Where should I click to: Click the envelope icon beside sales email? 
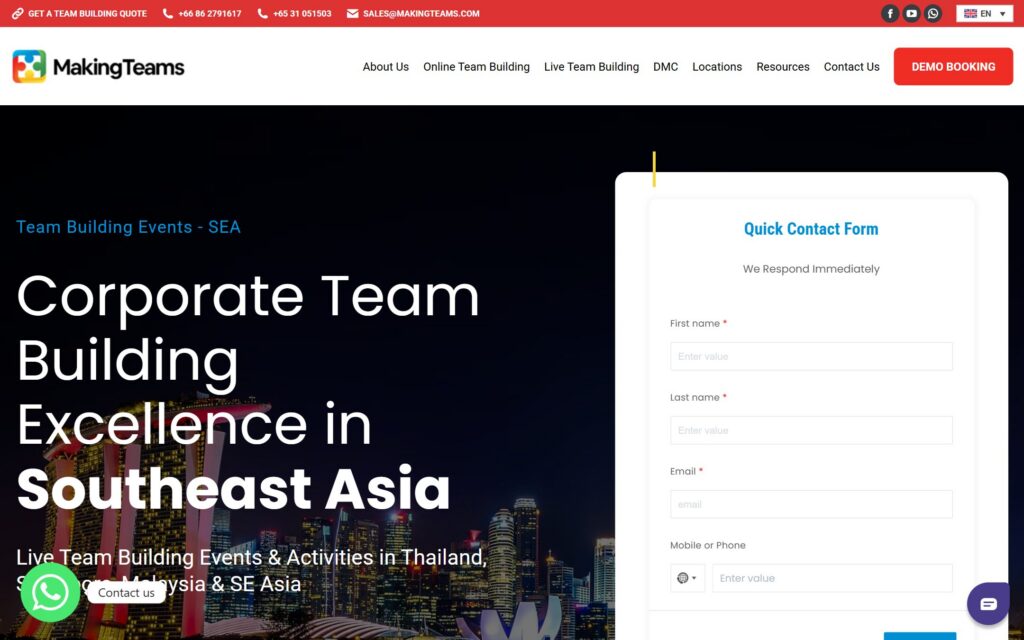[353, 13]
